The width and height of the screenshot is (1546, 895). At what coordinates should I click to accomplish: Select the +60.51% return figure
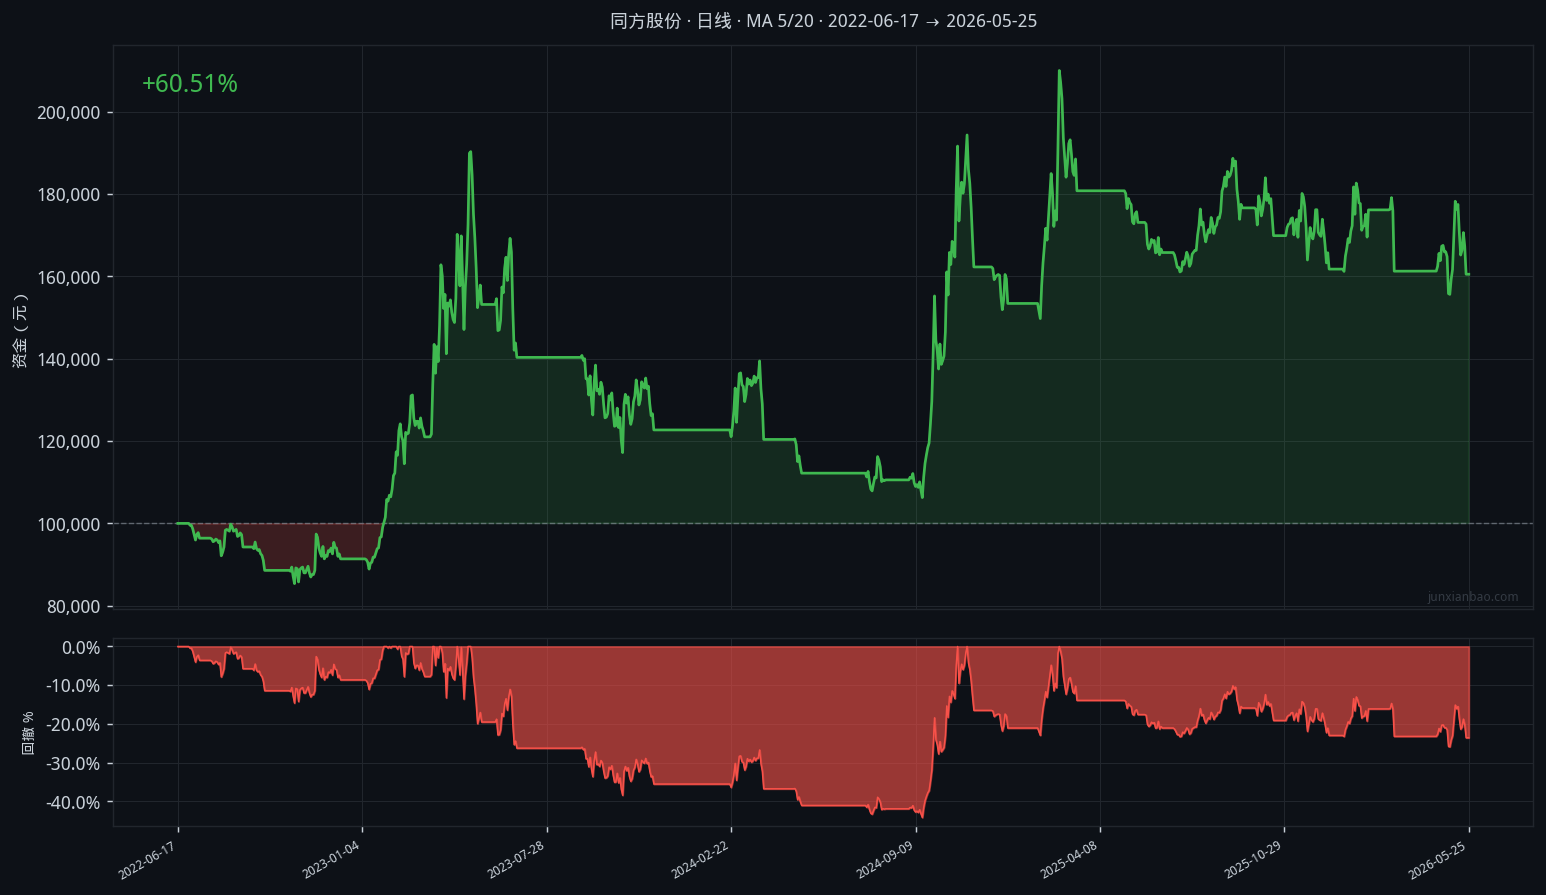click(x=190, y=84)
